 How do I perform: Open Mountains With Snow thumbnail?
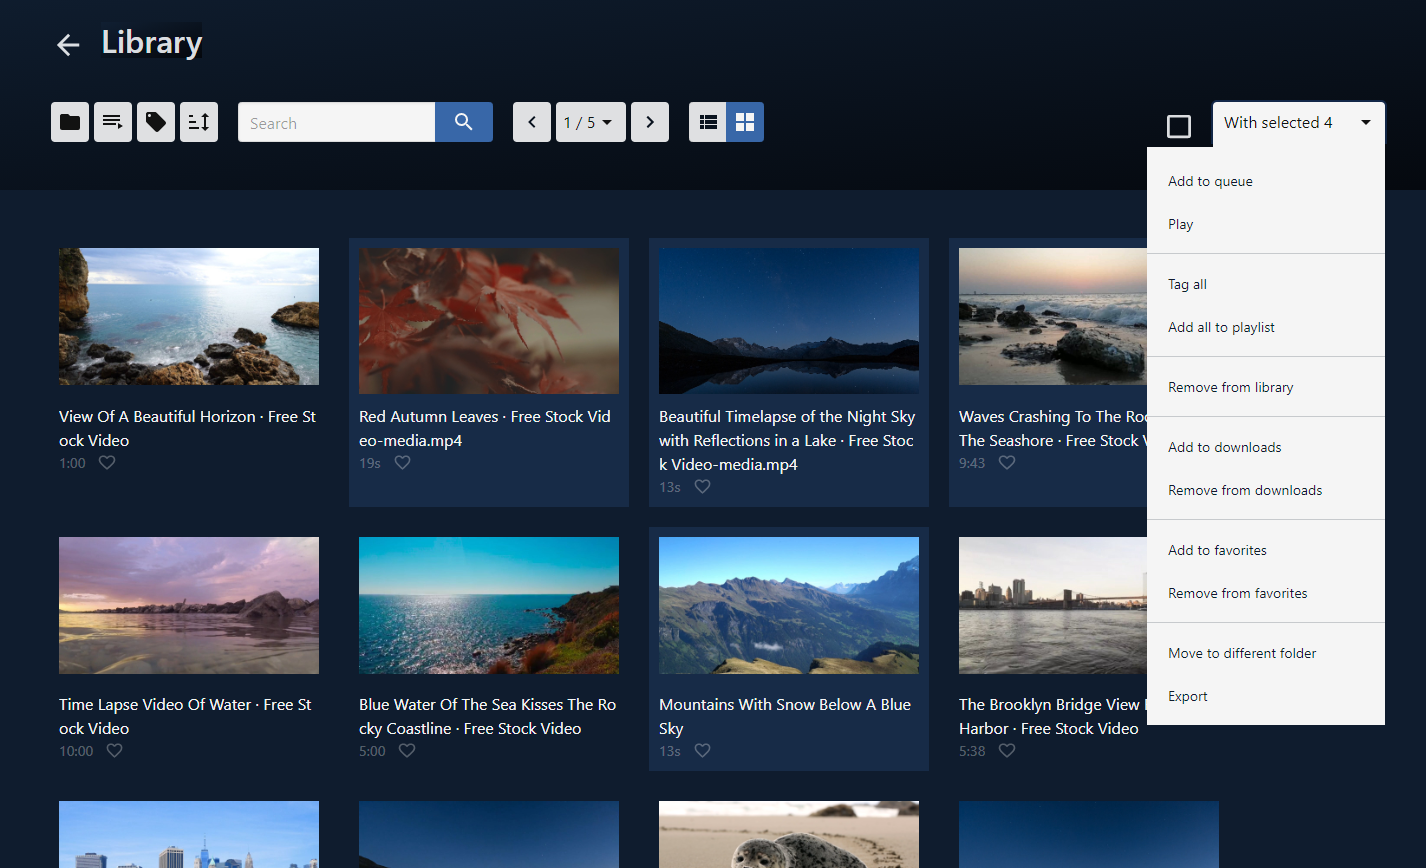[x=789, y=605]
